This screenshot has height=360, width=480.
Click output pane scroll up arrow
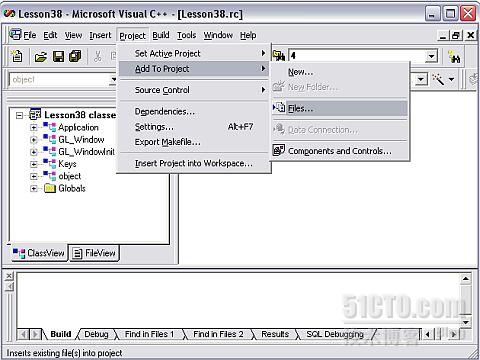click(466, 278)
